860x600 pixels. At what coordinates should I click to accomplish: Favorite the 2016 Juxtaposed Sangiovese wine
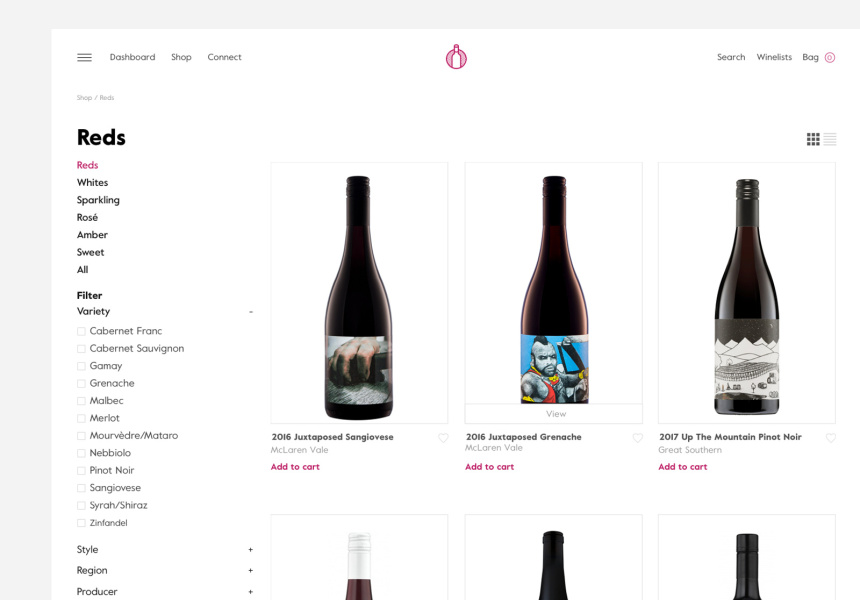(443, 438)
